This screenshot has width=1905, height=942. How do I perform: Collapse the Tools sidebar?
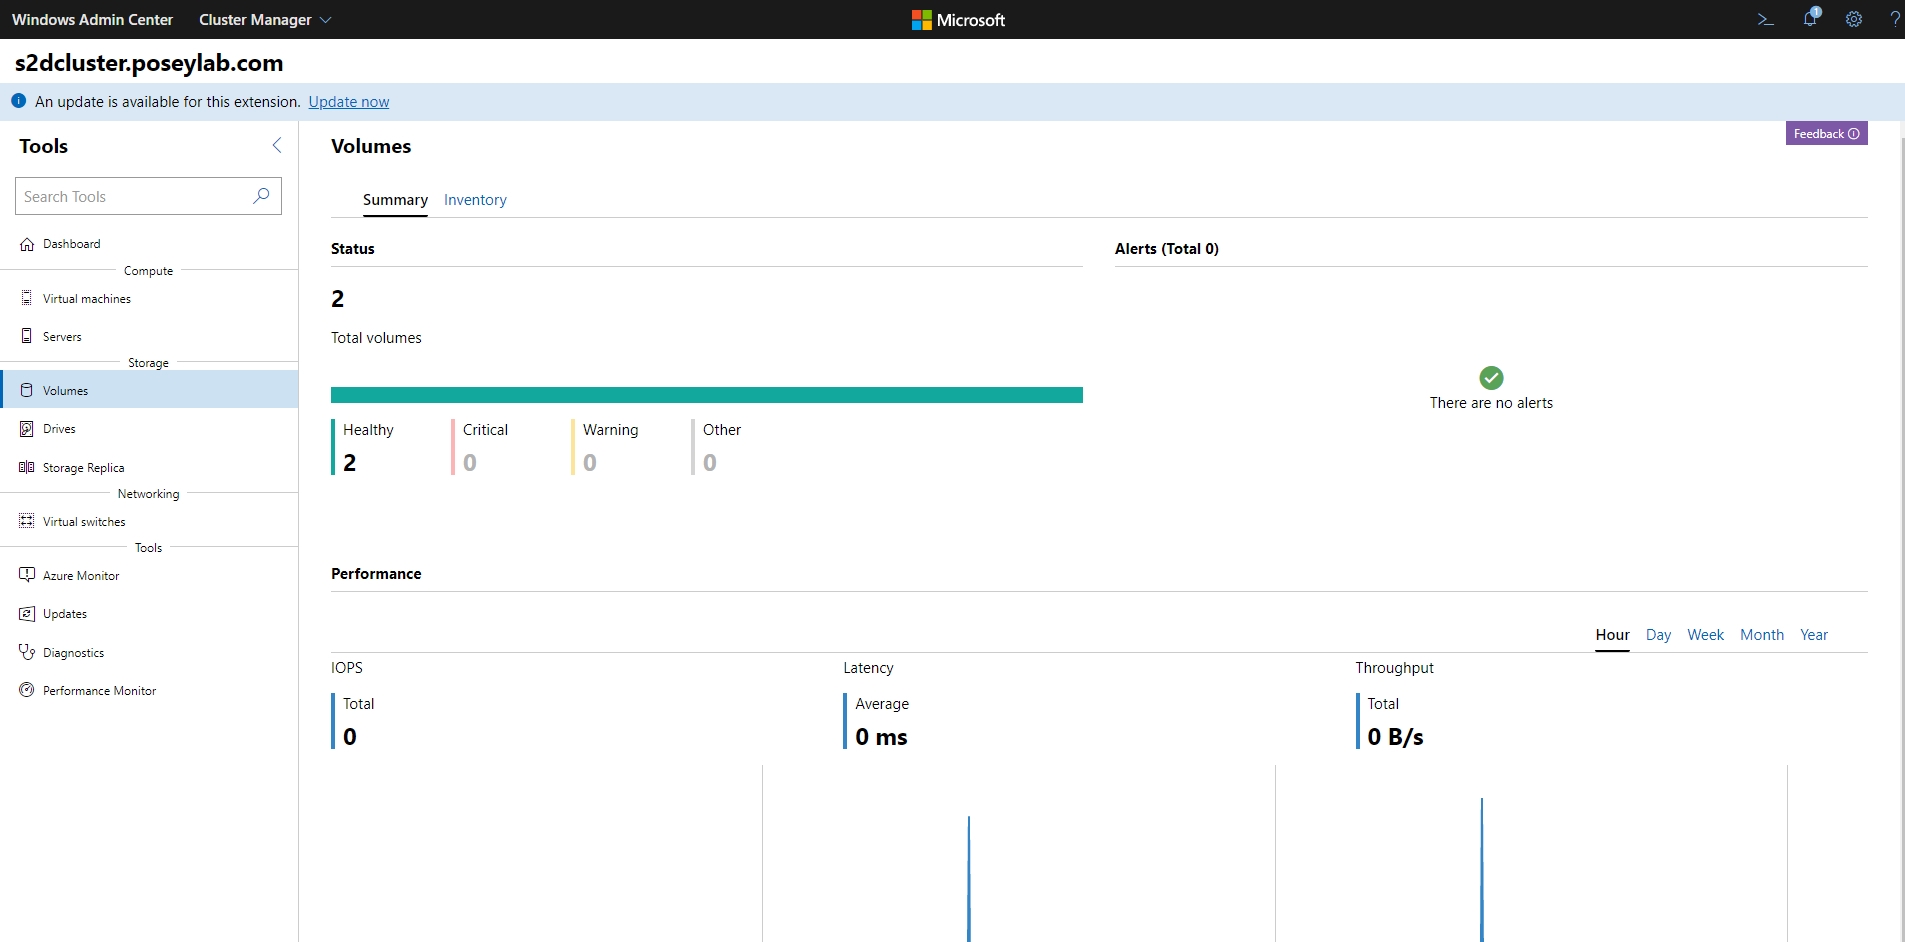[276, 145]
